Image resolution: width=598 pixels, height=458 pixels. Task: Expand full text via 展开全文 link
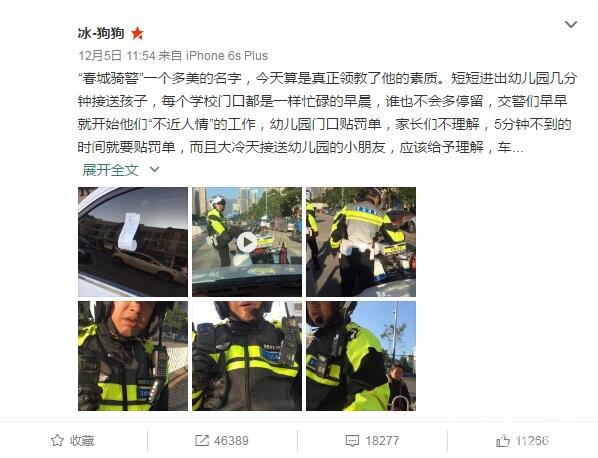110,170
